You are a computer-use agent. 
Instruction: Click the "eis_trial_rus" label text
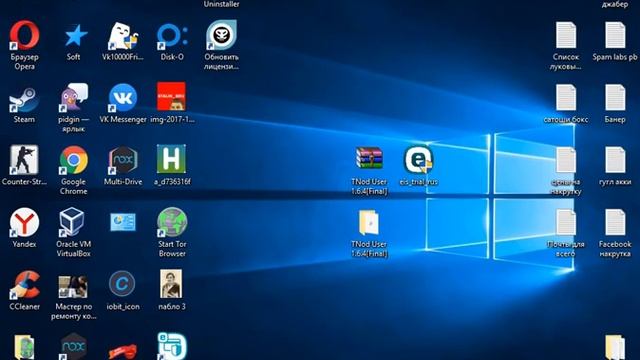419,182
